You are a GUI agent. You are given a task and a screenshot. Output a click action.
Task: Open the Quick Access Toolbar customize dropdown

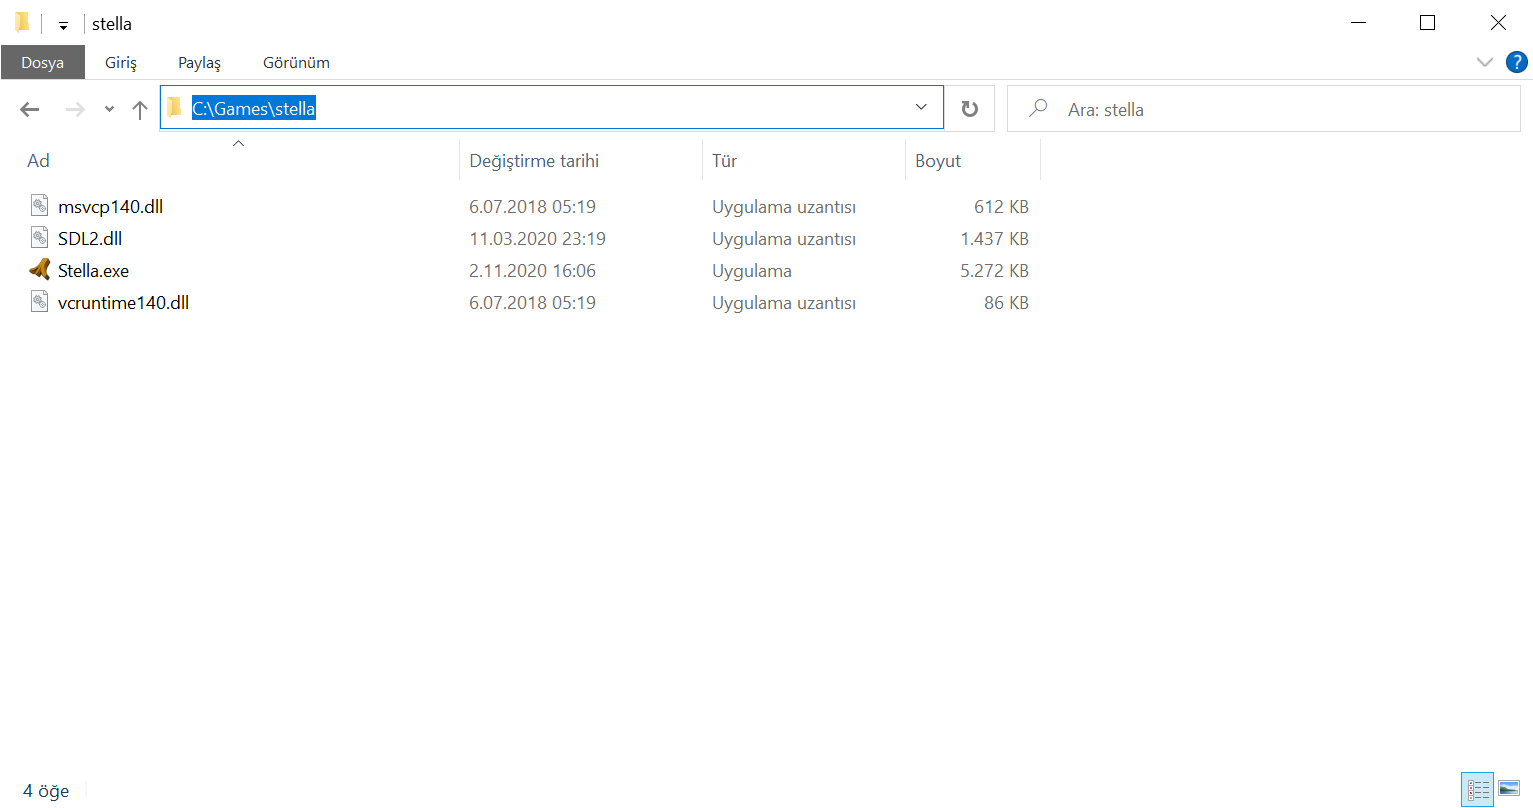(x=63, y=25)
